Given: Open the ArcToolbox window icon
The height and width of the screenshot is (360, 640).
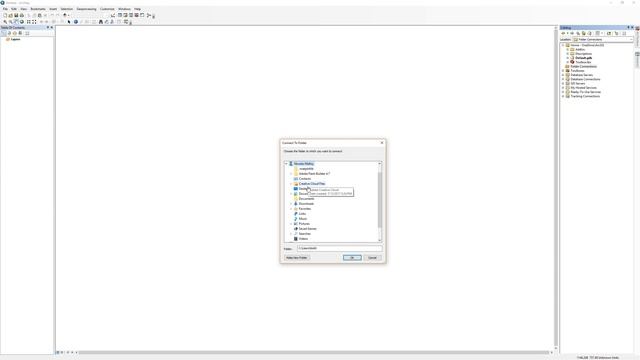Looking at the screenshot, I should [x=136, y=15].
